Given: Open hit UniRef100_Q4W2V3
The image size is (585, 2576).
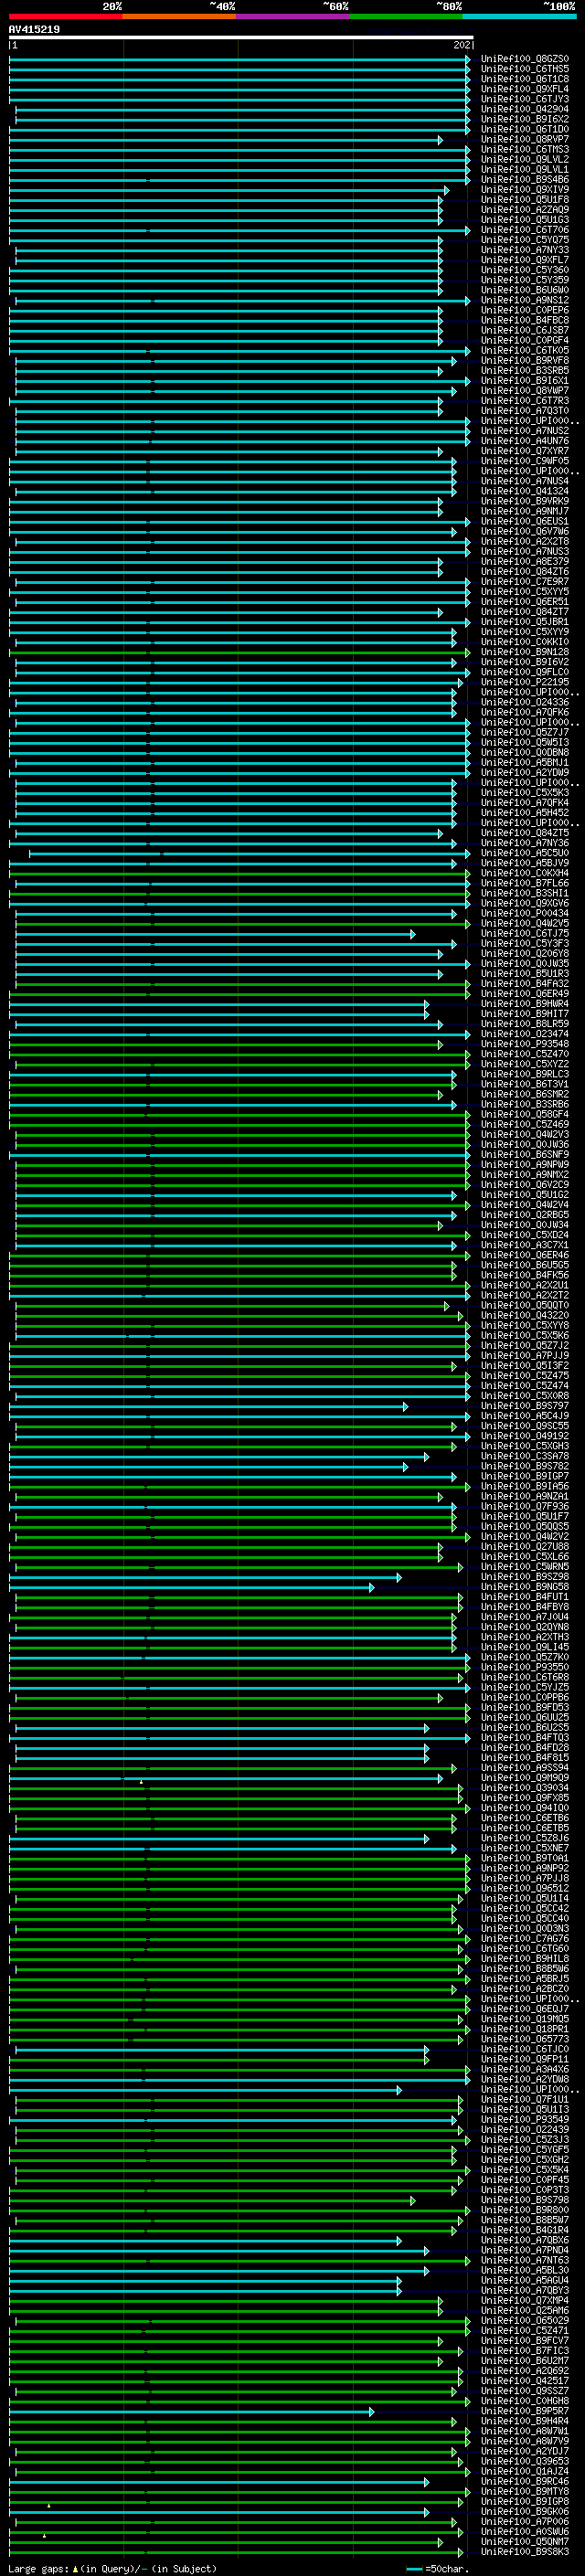Looking at the screenshot, I should pos(525,1134).
